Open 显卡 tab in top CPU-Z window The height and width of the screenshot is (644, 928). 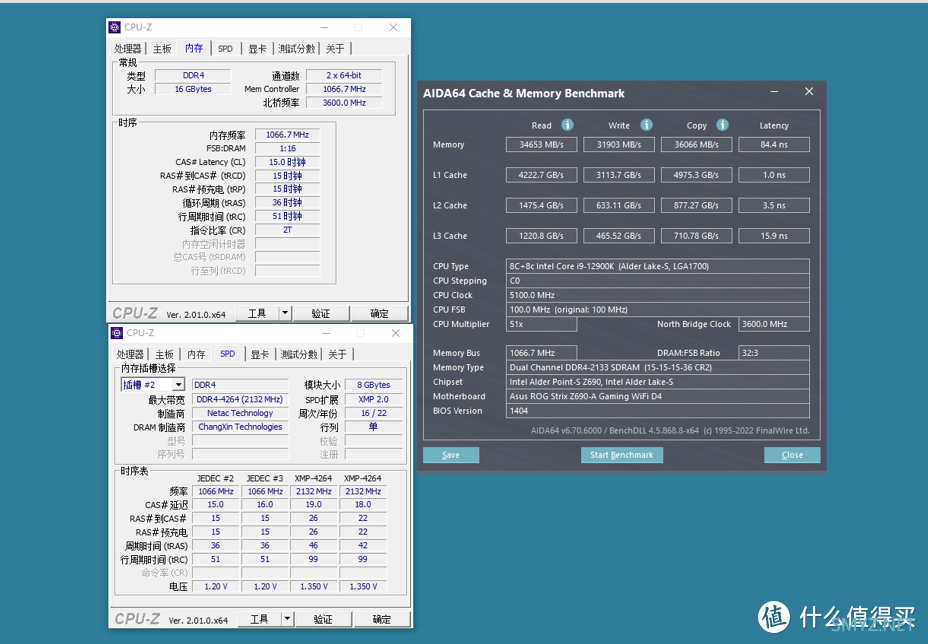click(257, 49)
